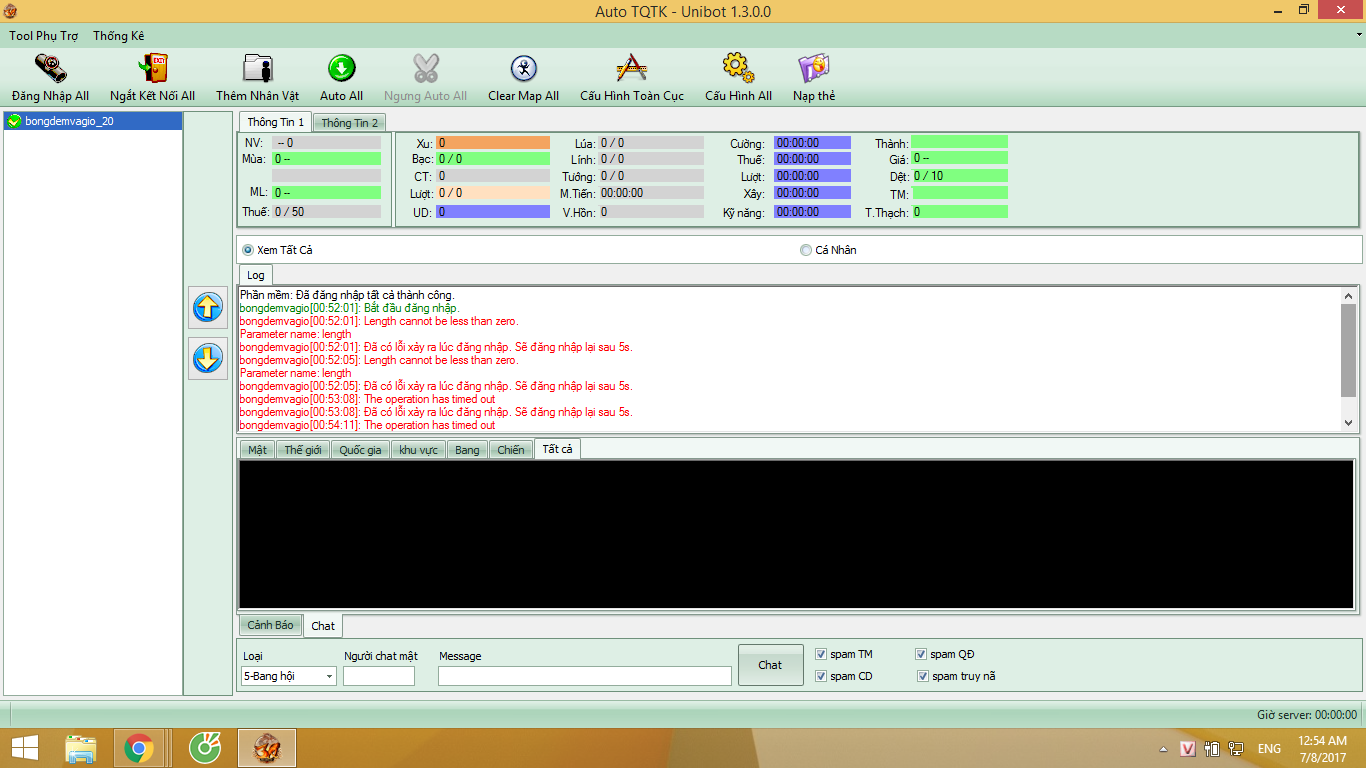This screenshot has height=768, width=1366.
Task: Click the Cường timer 00:00:00
Action: pyautogui.click(x=812, y=143)
